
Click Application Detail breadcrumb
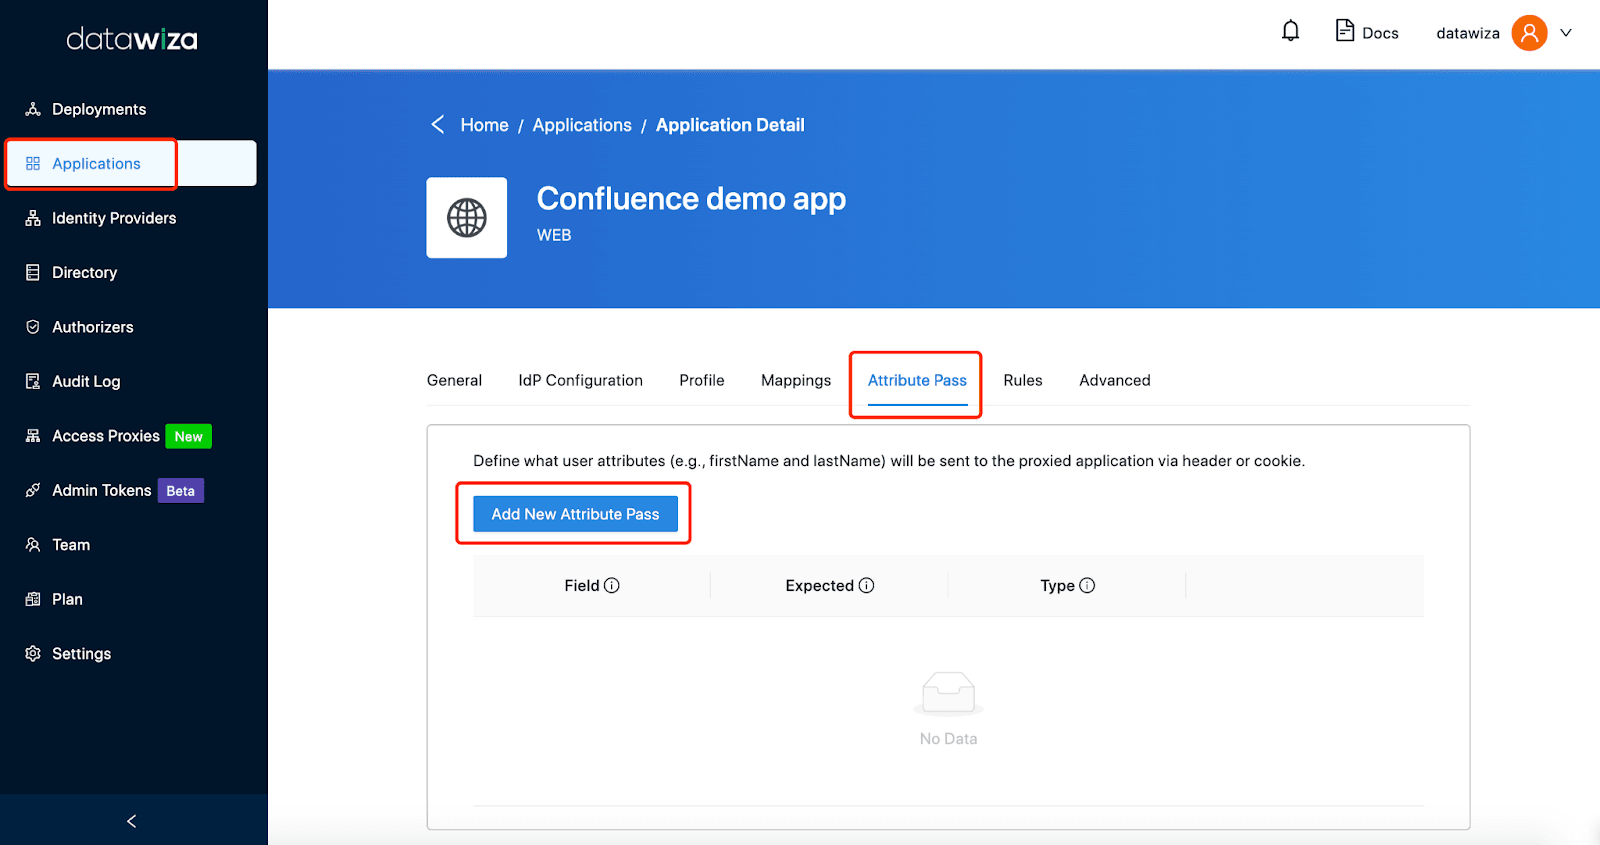coord(730,125)
